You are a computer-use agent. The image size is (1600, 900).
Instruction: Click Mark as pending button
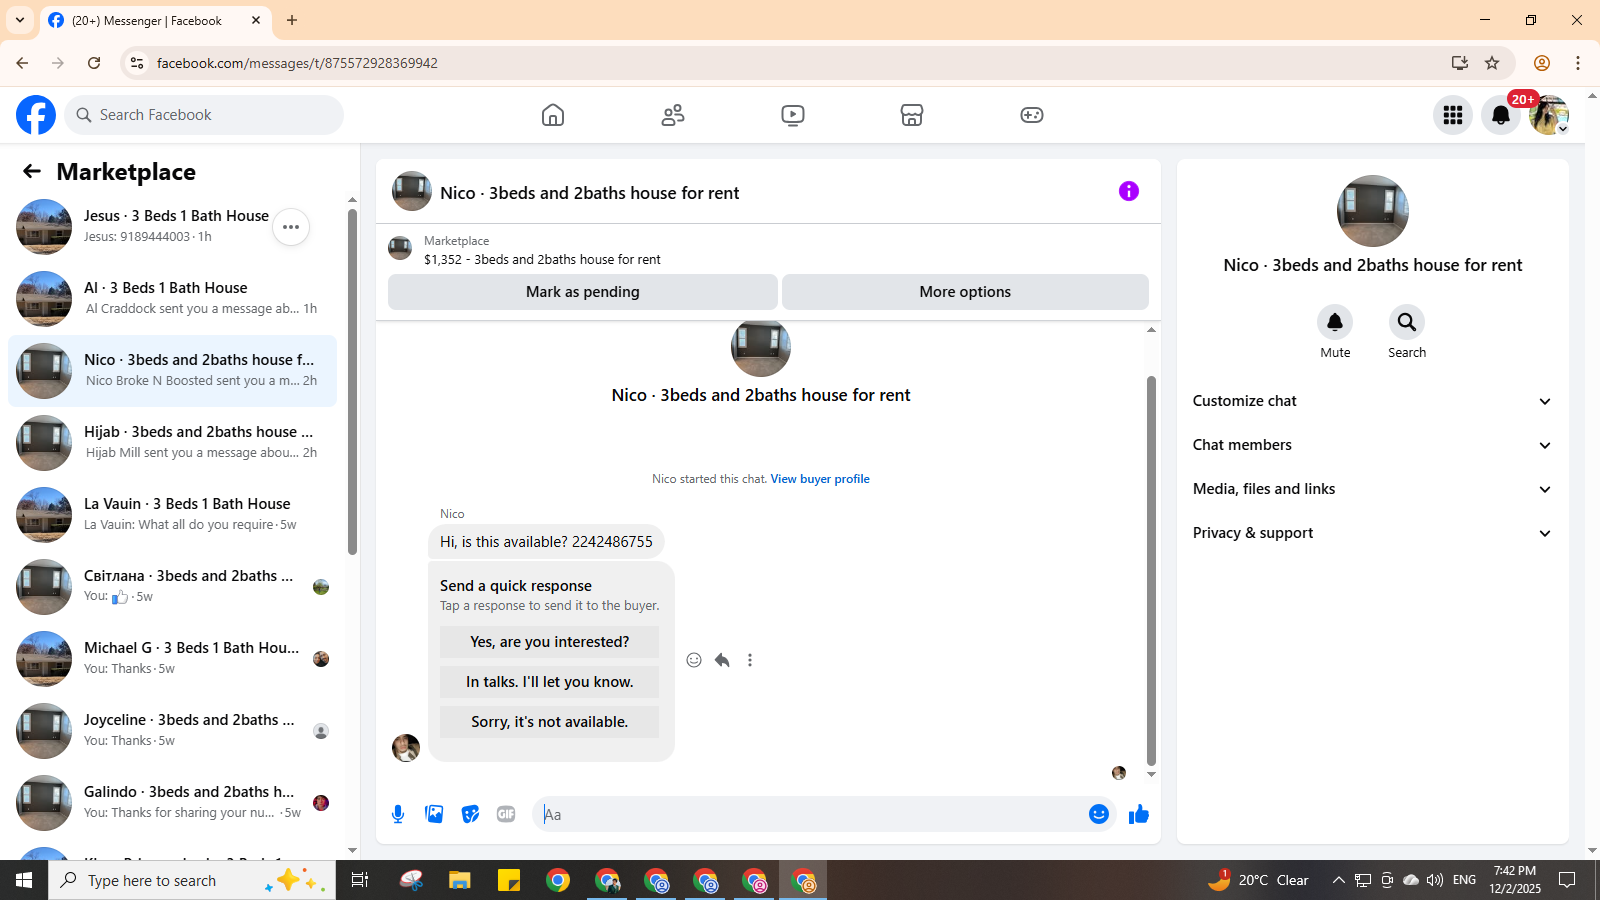tap(583, 292)
